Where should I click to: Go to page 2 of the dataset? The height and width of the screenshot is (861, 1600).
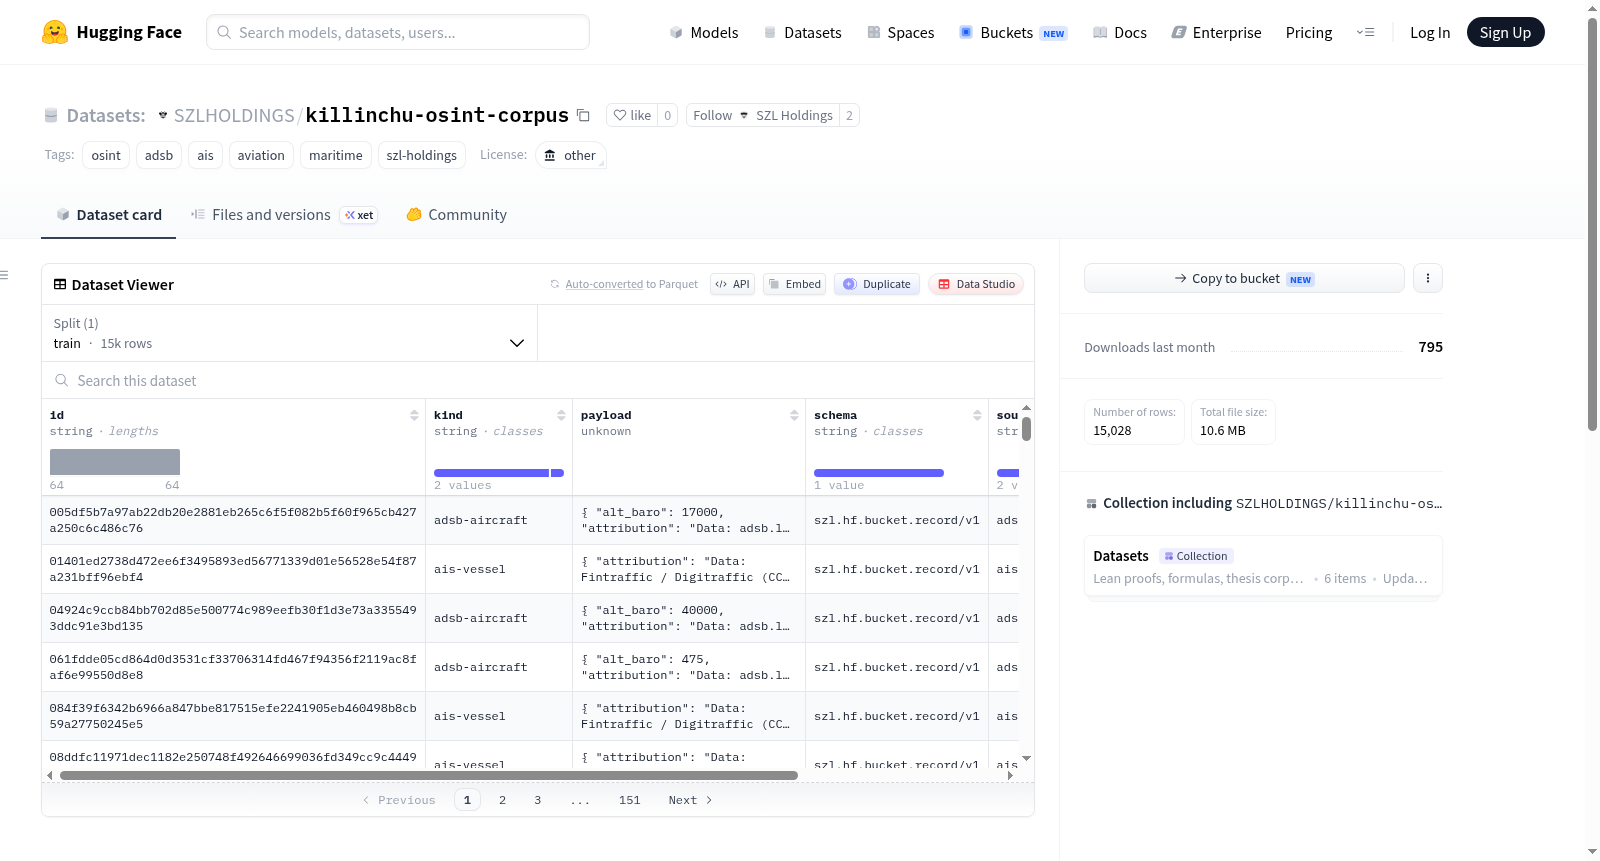(502, 800)
